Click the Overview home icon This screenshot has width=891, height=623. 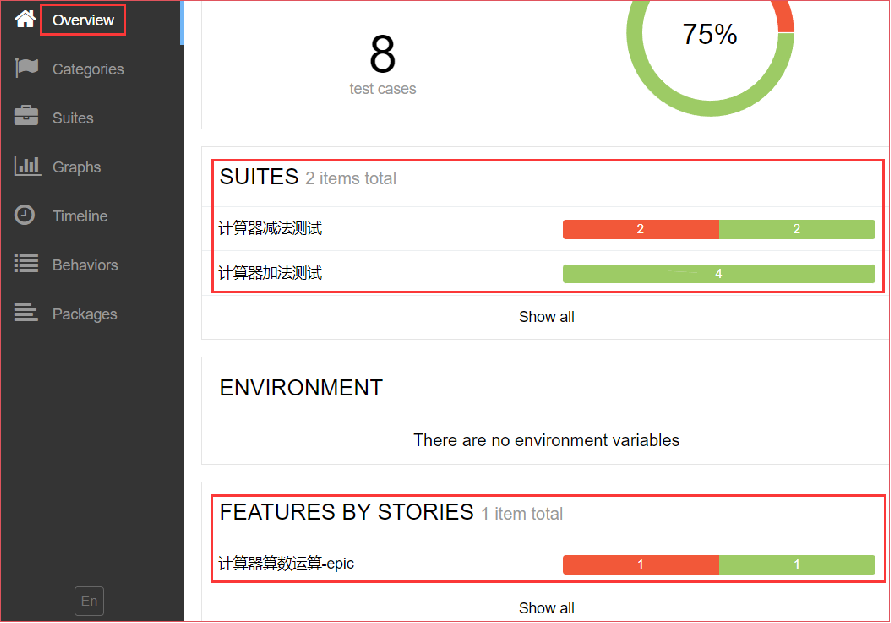coord(25,19)
